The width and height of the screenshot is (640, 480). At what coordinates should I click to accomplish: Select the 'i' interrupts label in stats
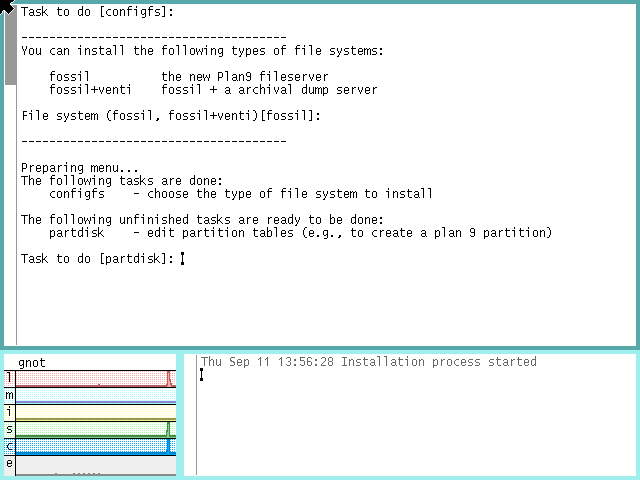(9, 412)
